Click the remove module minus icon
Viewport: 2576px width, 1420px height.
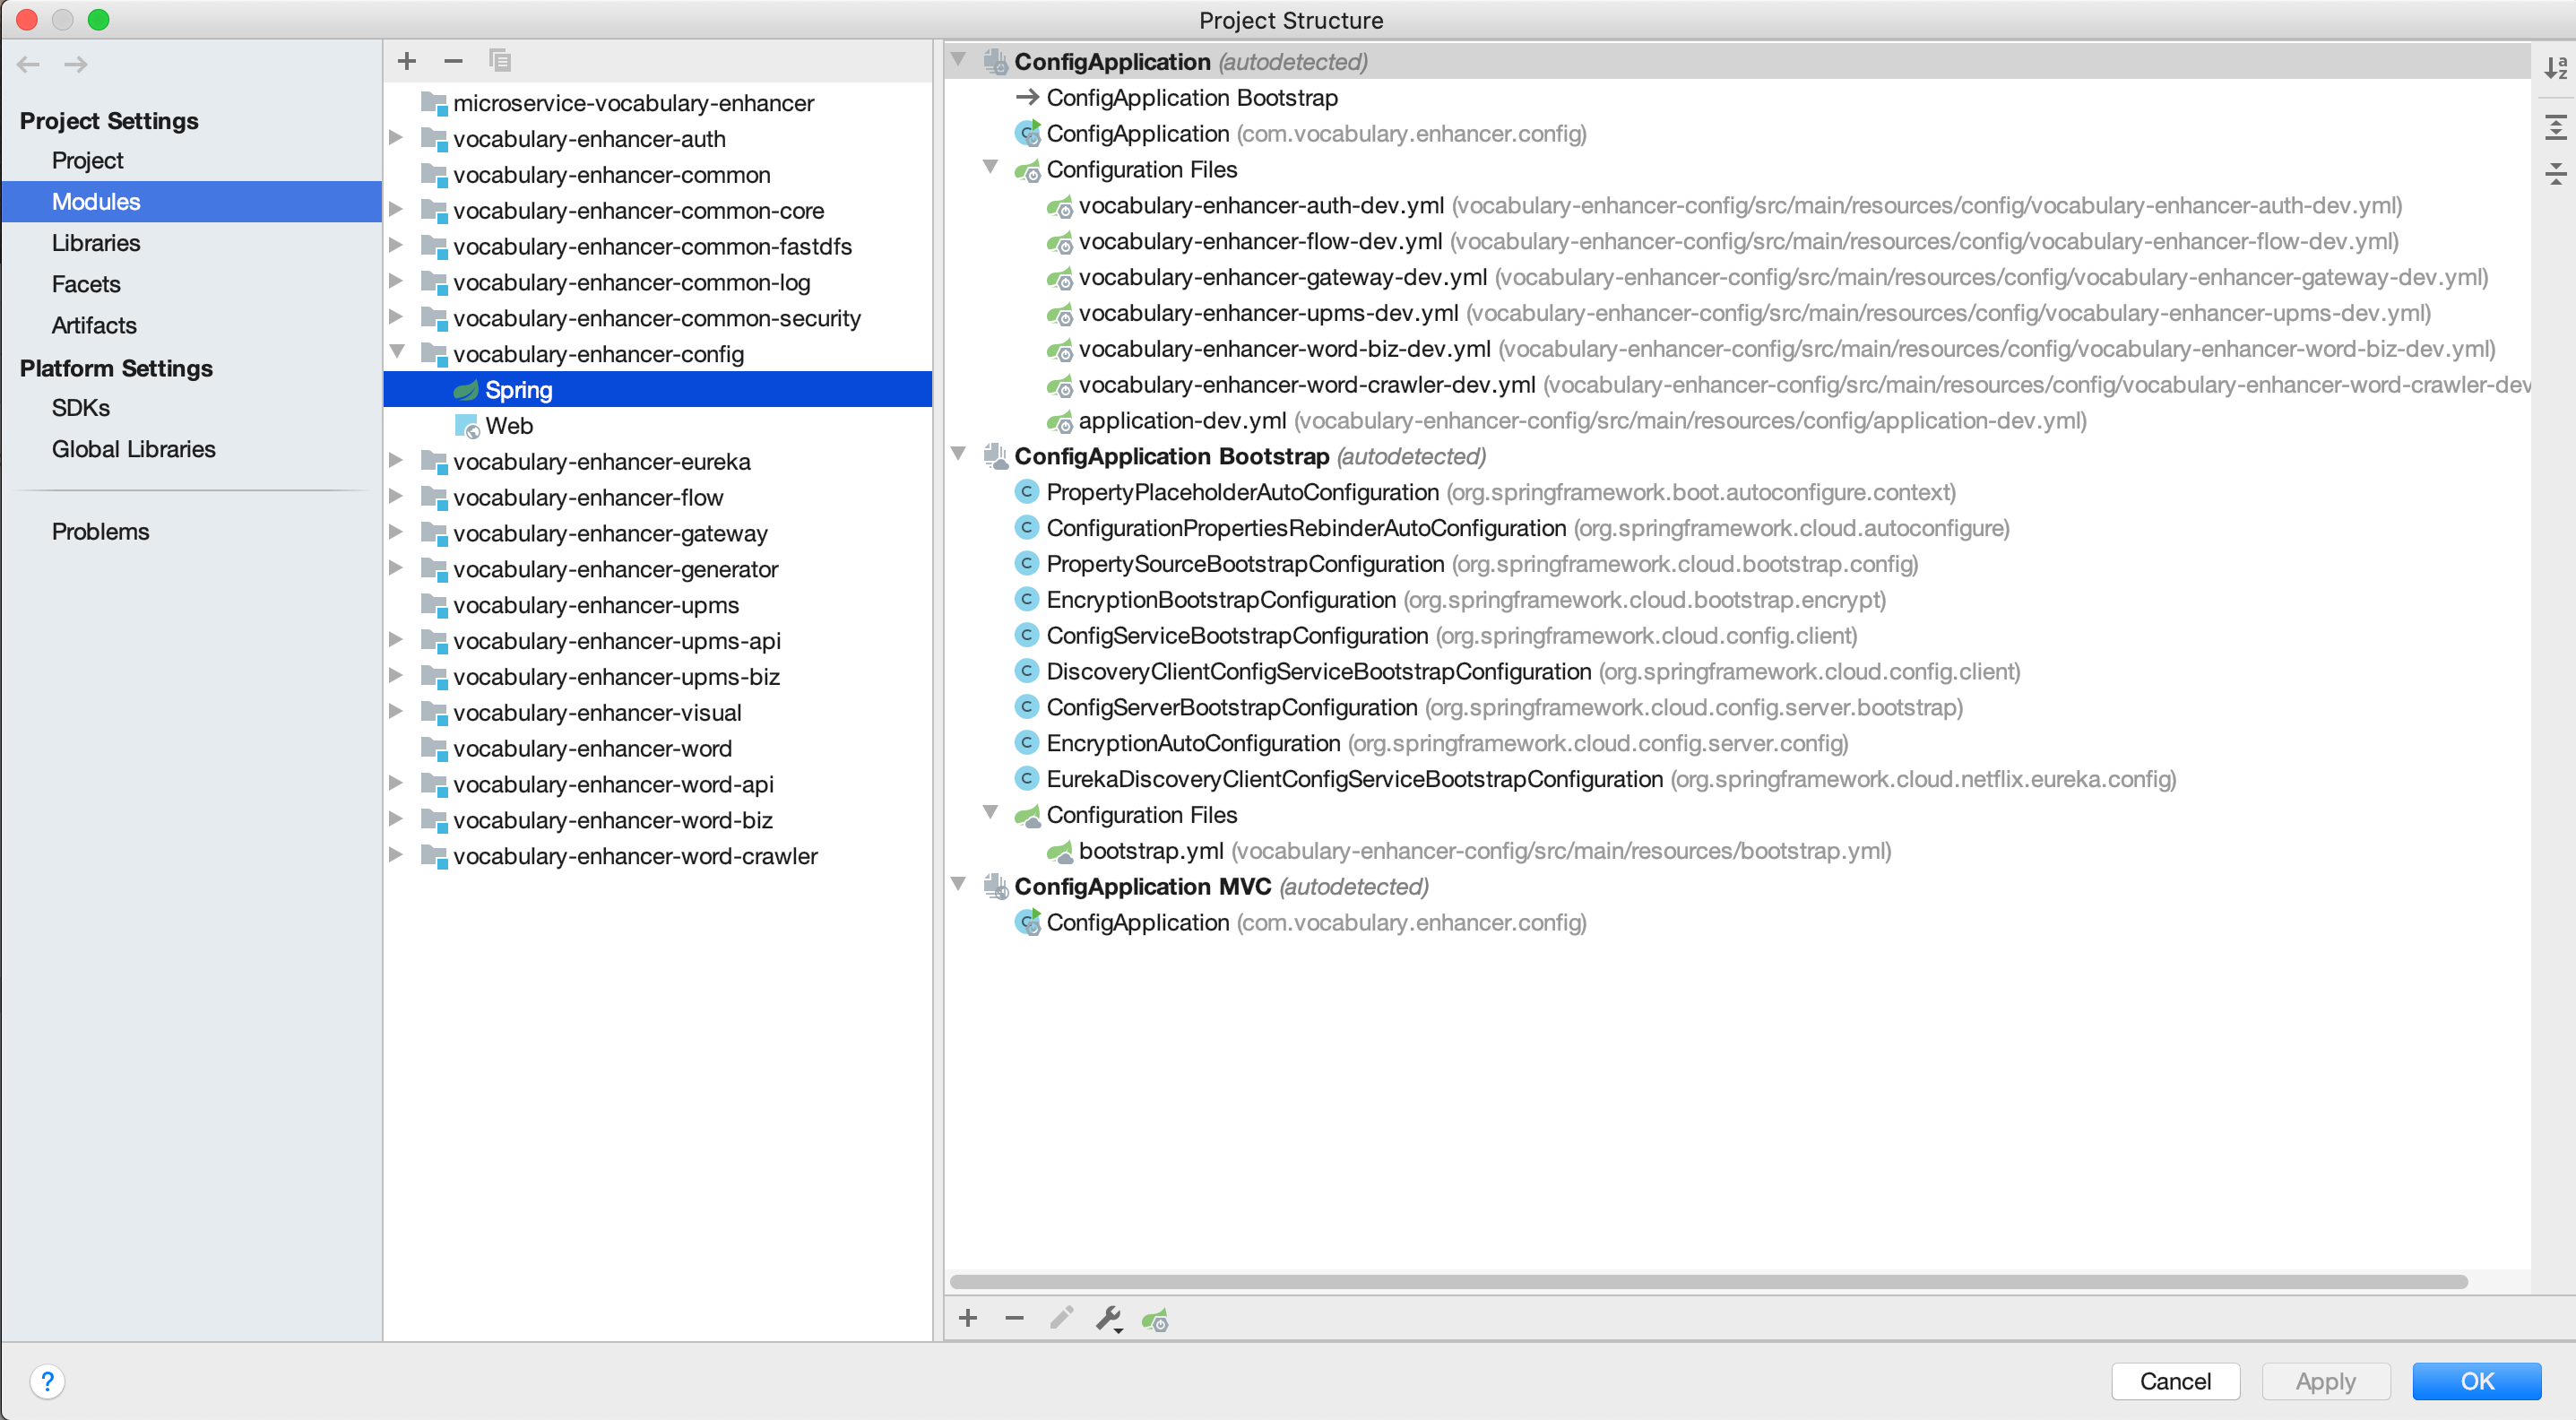click(453, 61)
